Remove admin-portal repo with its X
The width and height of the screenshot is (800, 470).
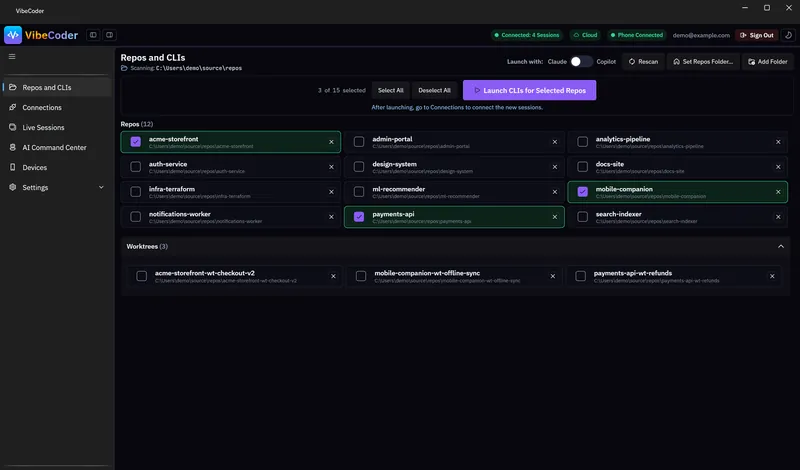pos(555,142)
